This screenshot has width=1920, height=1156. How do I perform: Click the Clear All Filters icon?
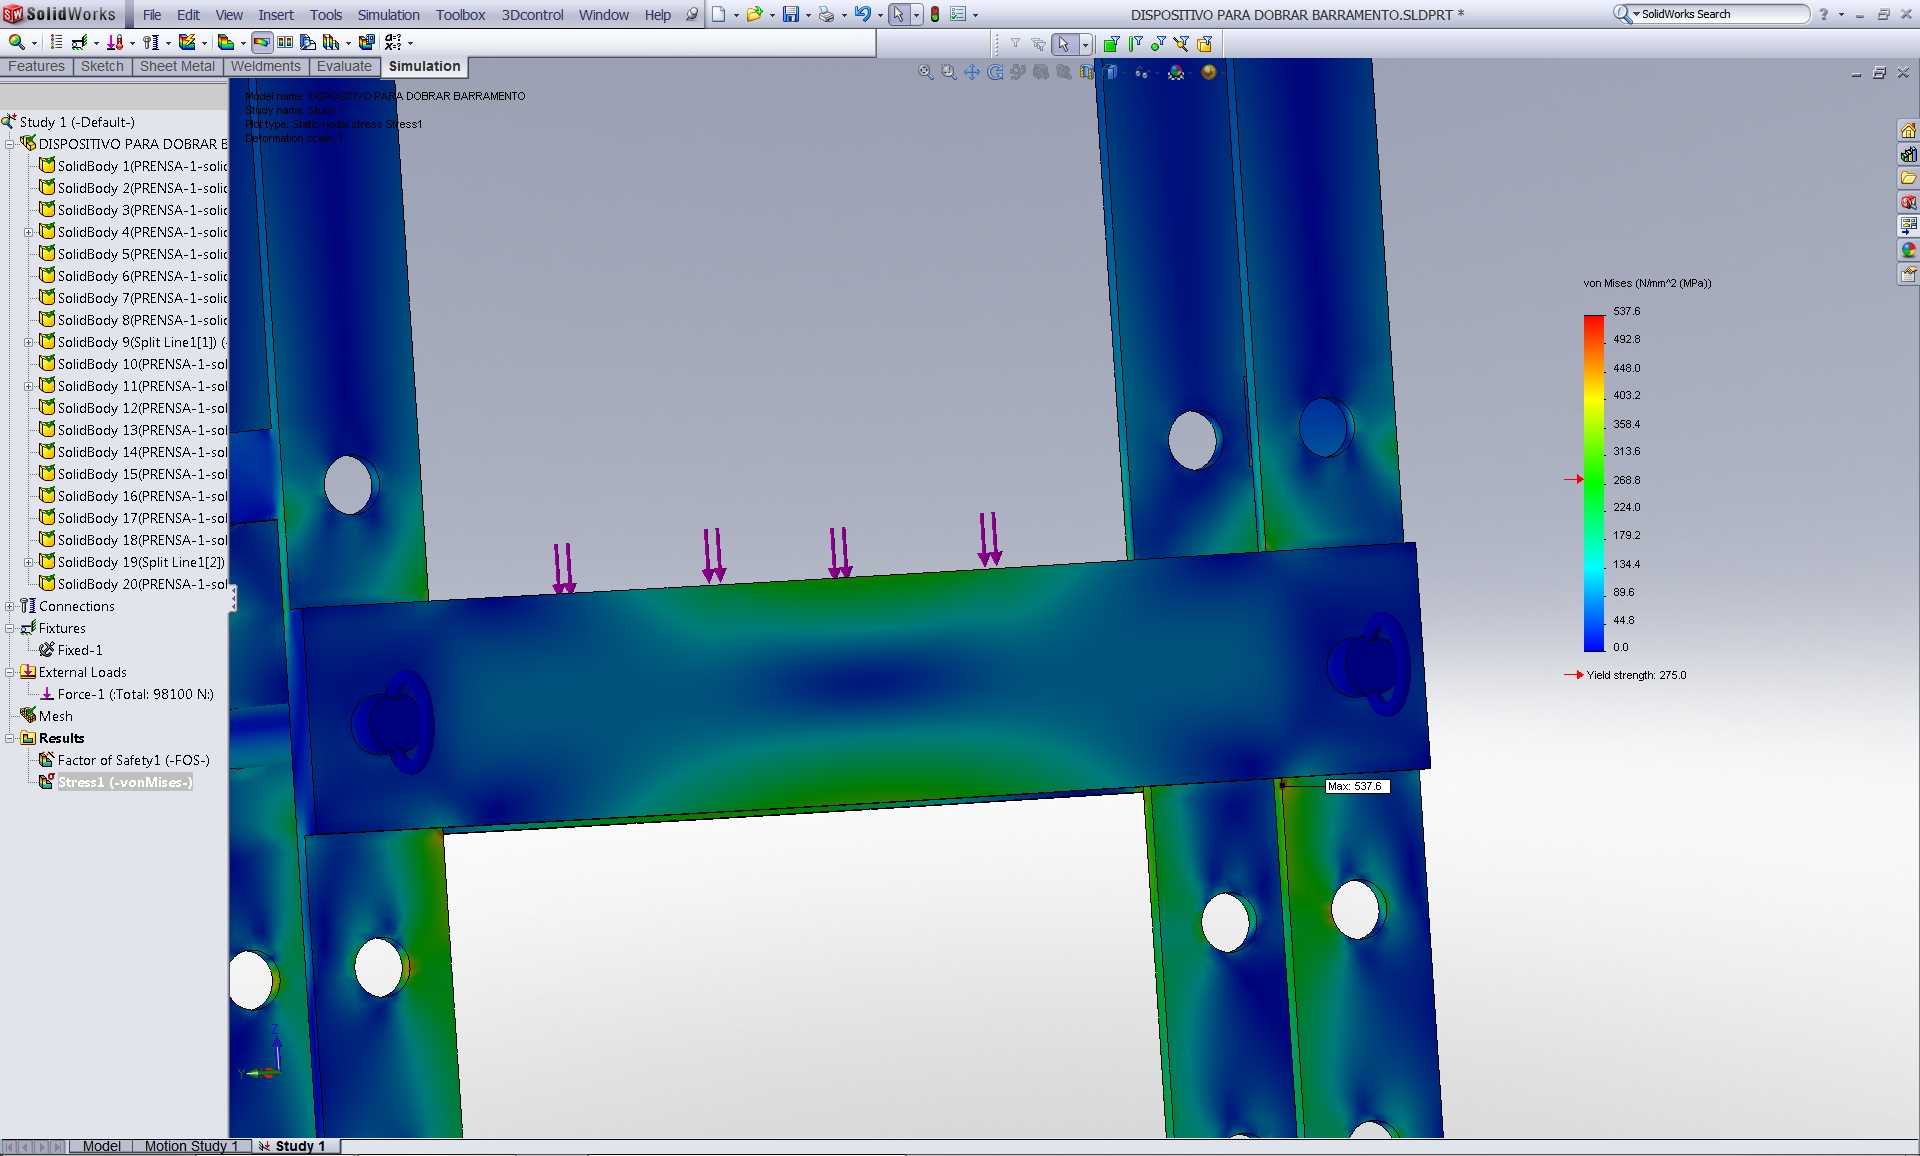pos(1038,44)
